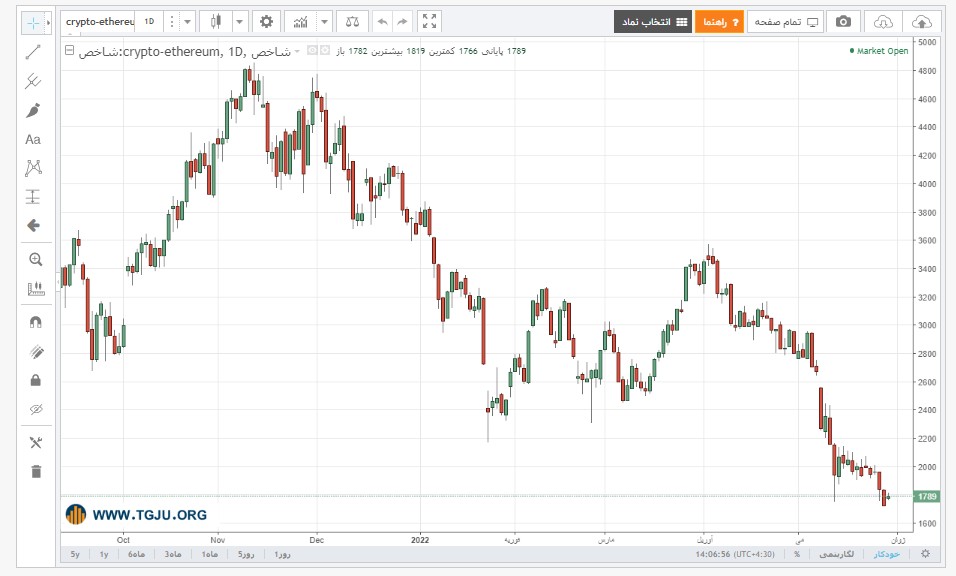
Task: Toggle lock all drawings padlock
Action: pos(36,380)
